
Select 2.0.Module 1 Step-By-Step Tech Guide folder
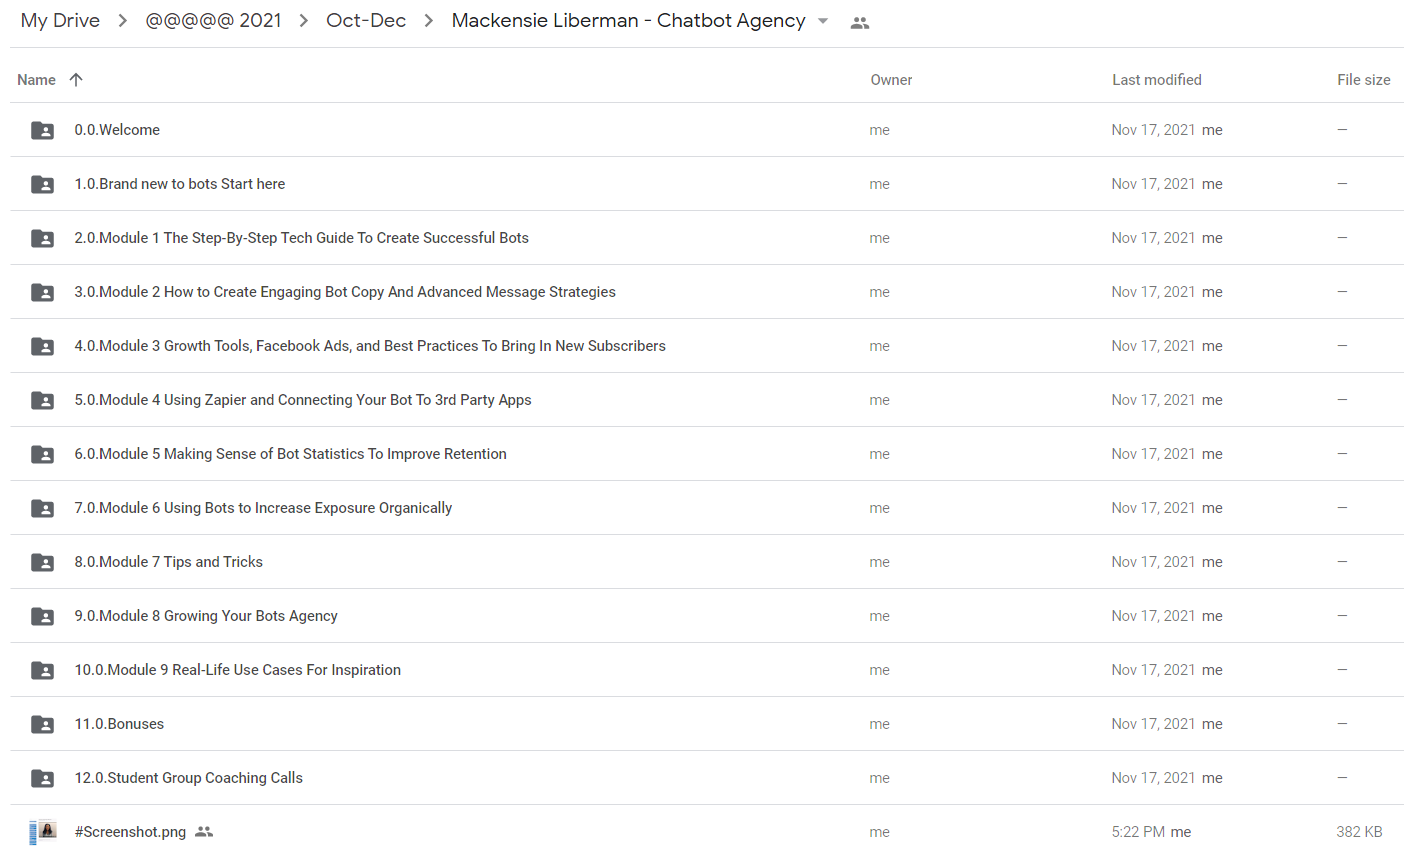pos(301,238)
